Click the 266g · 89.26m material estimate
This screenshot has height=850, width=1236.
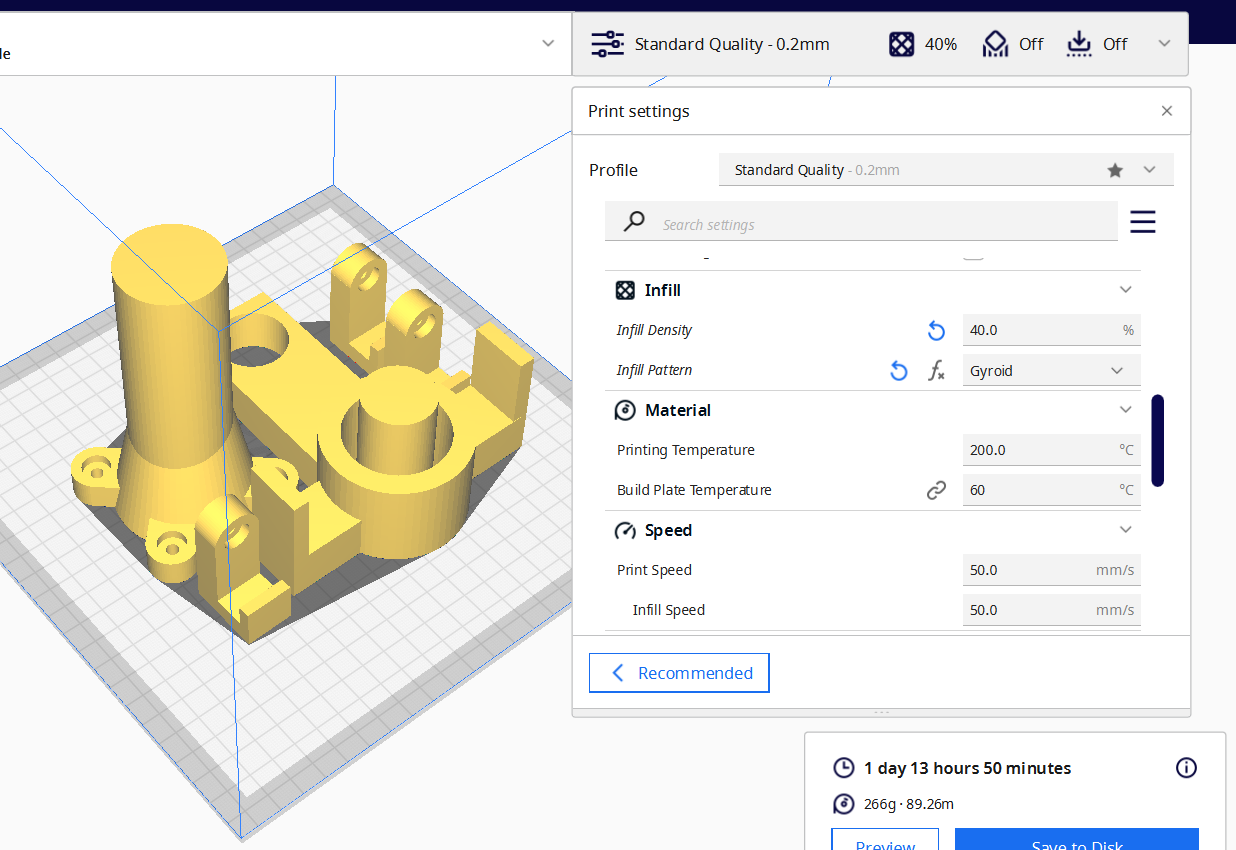coord(908,804)
